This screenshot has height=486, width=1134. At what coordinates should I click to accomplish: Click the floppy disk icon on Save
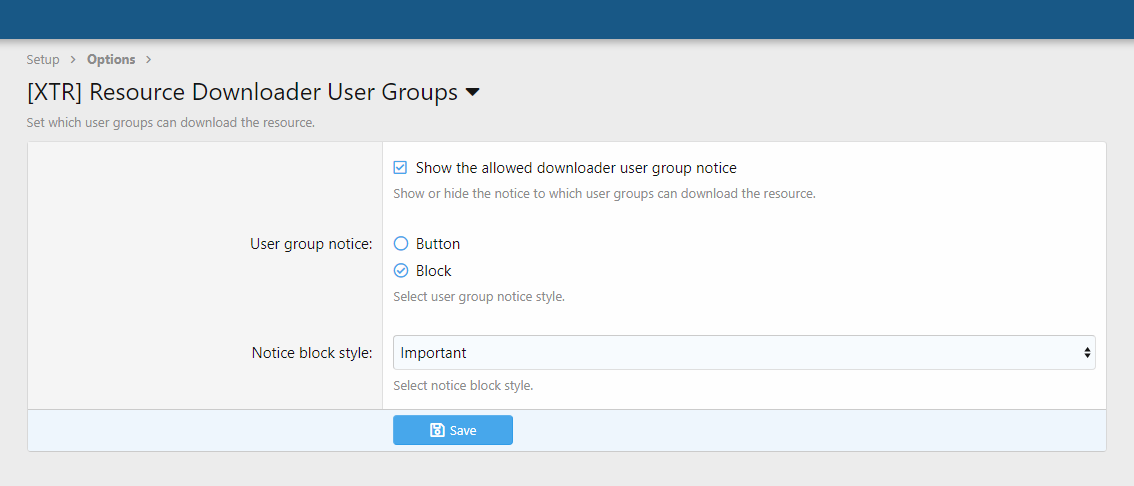point(437,430)
